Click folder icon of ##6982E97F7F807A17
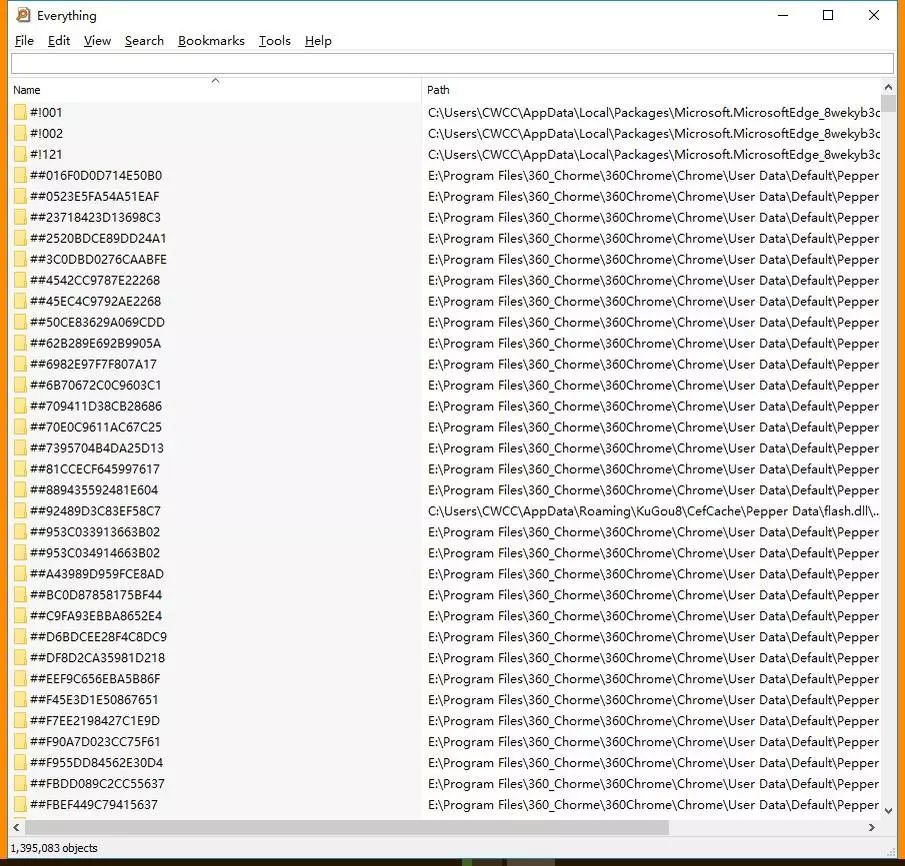Screen dimensions: 905x866 point(20,364)
